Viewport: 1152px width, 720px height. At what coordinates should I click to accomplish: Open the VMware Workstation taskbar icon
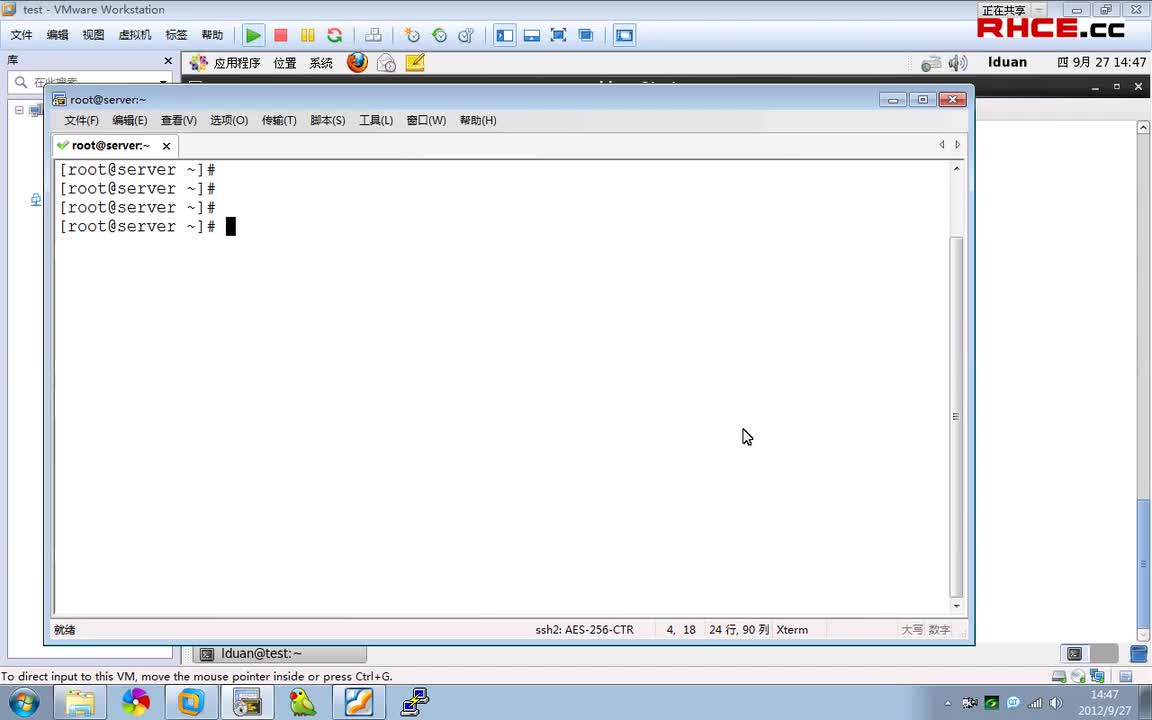[x=190, y=703]
